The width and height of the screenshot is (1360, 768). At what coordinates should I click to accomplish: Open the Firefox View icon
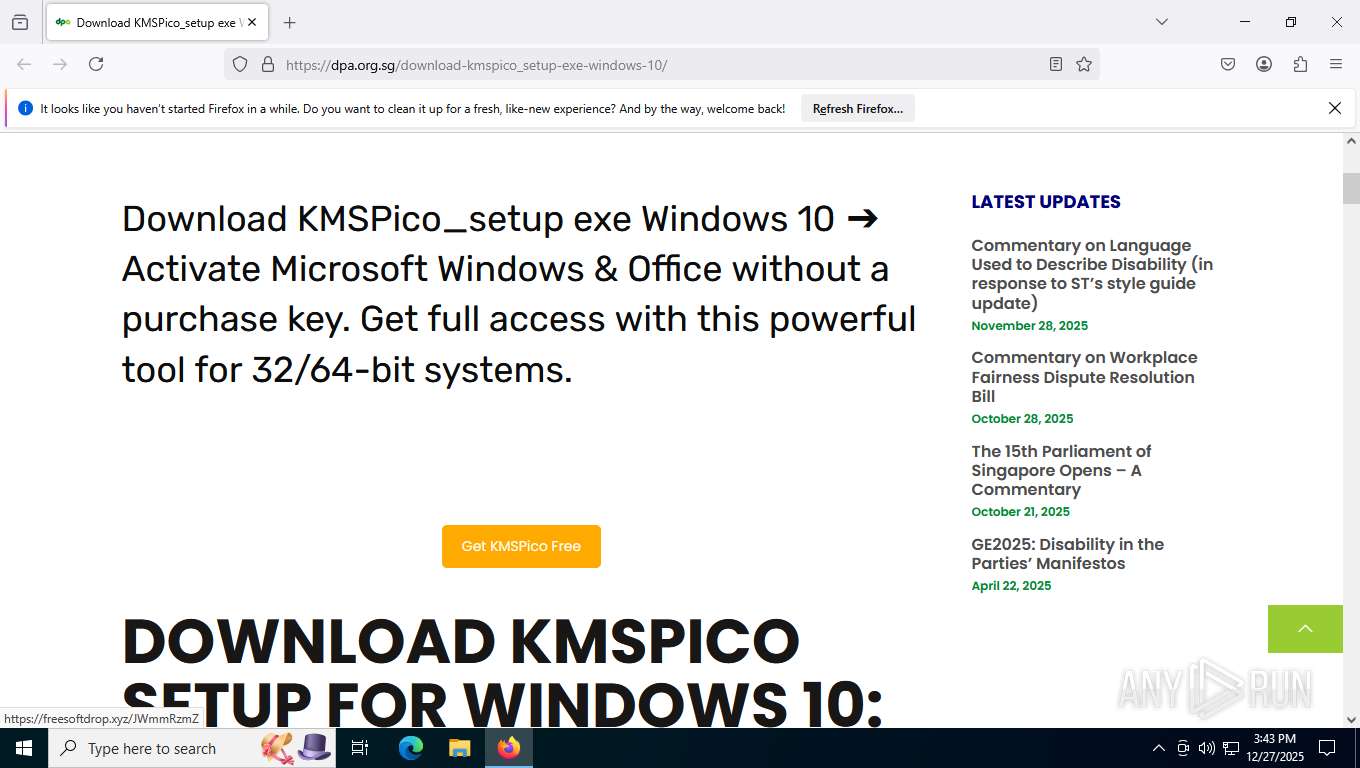(x=20, y=22)
